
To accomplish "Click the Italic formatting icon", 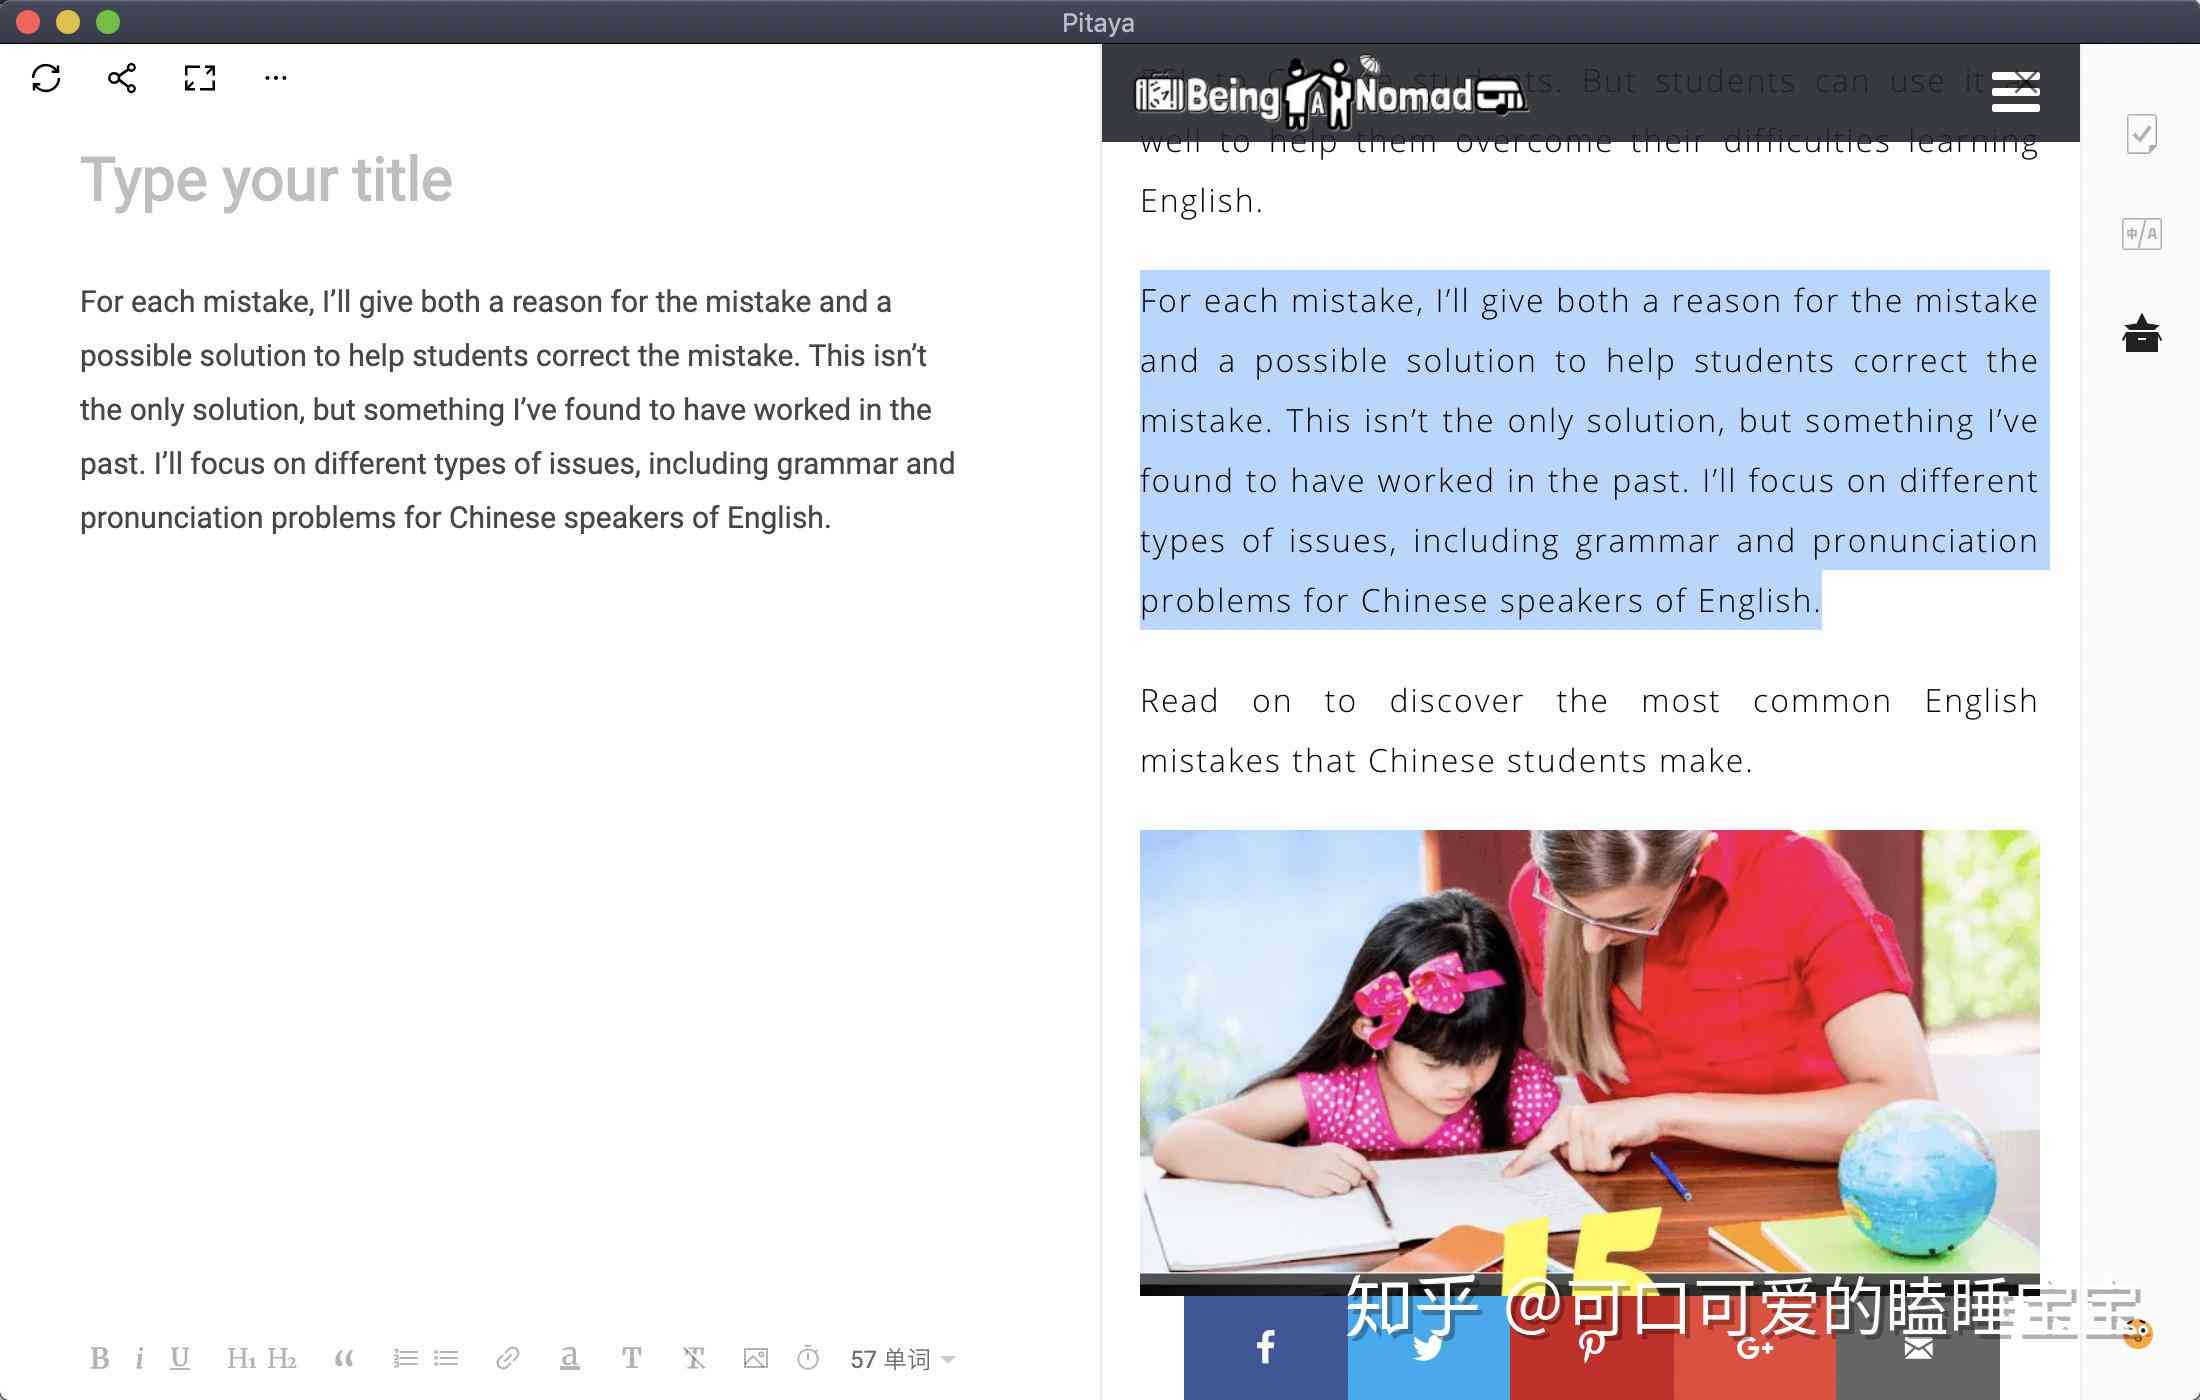I will coord(140,1357).
